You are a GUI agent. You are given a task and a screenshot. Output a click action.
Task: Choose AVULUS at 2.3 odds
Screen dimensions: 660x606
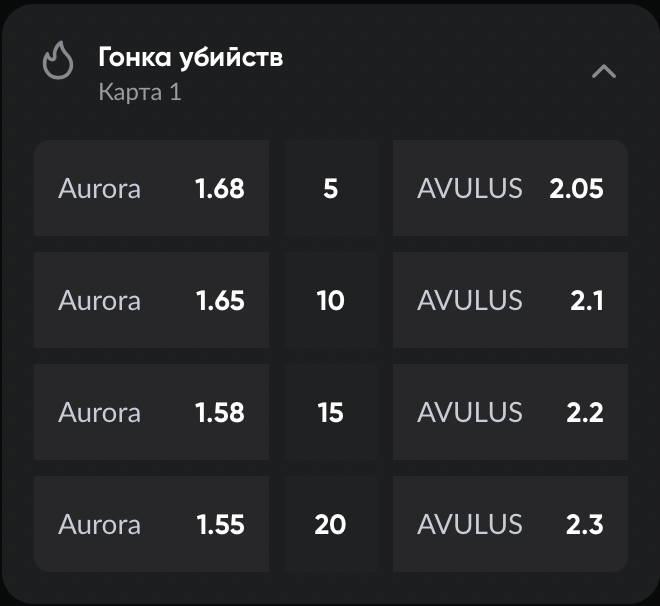pos(510,524)
